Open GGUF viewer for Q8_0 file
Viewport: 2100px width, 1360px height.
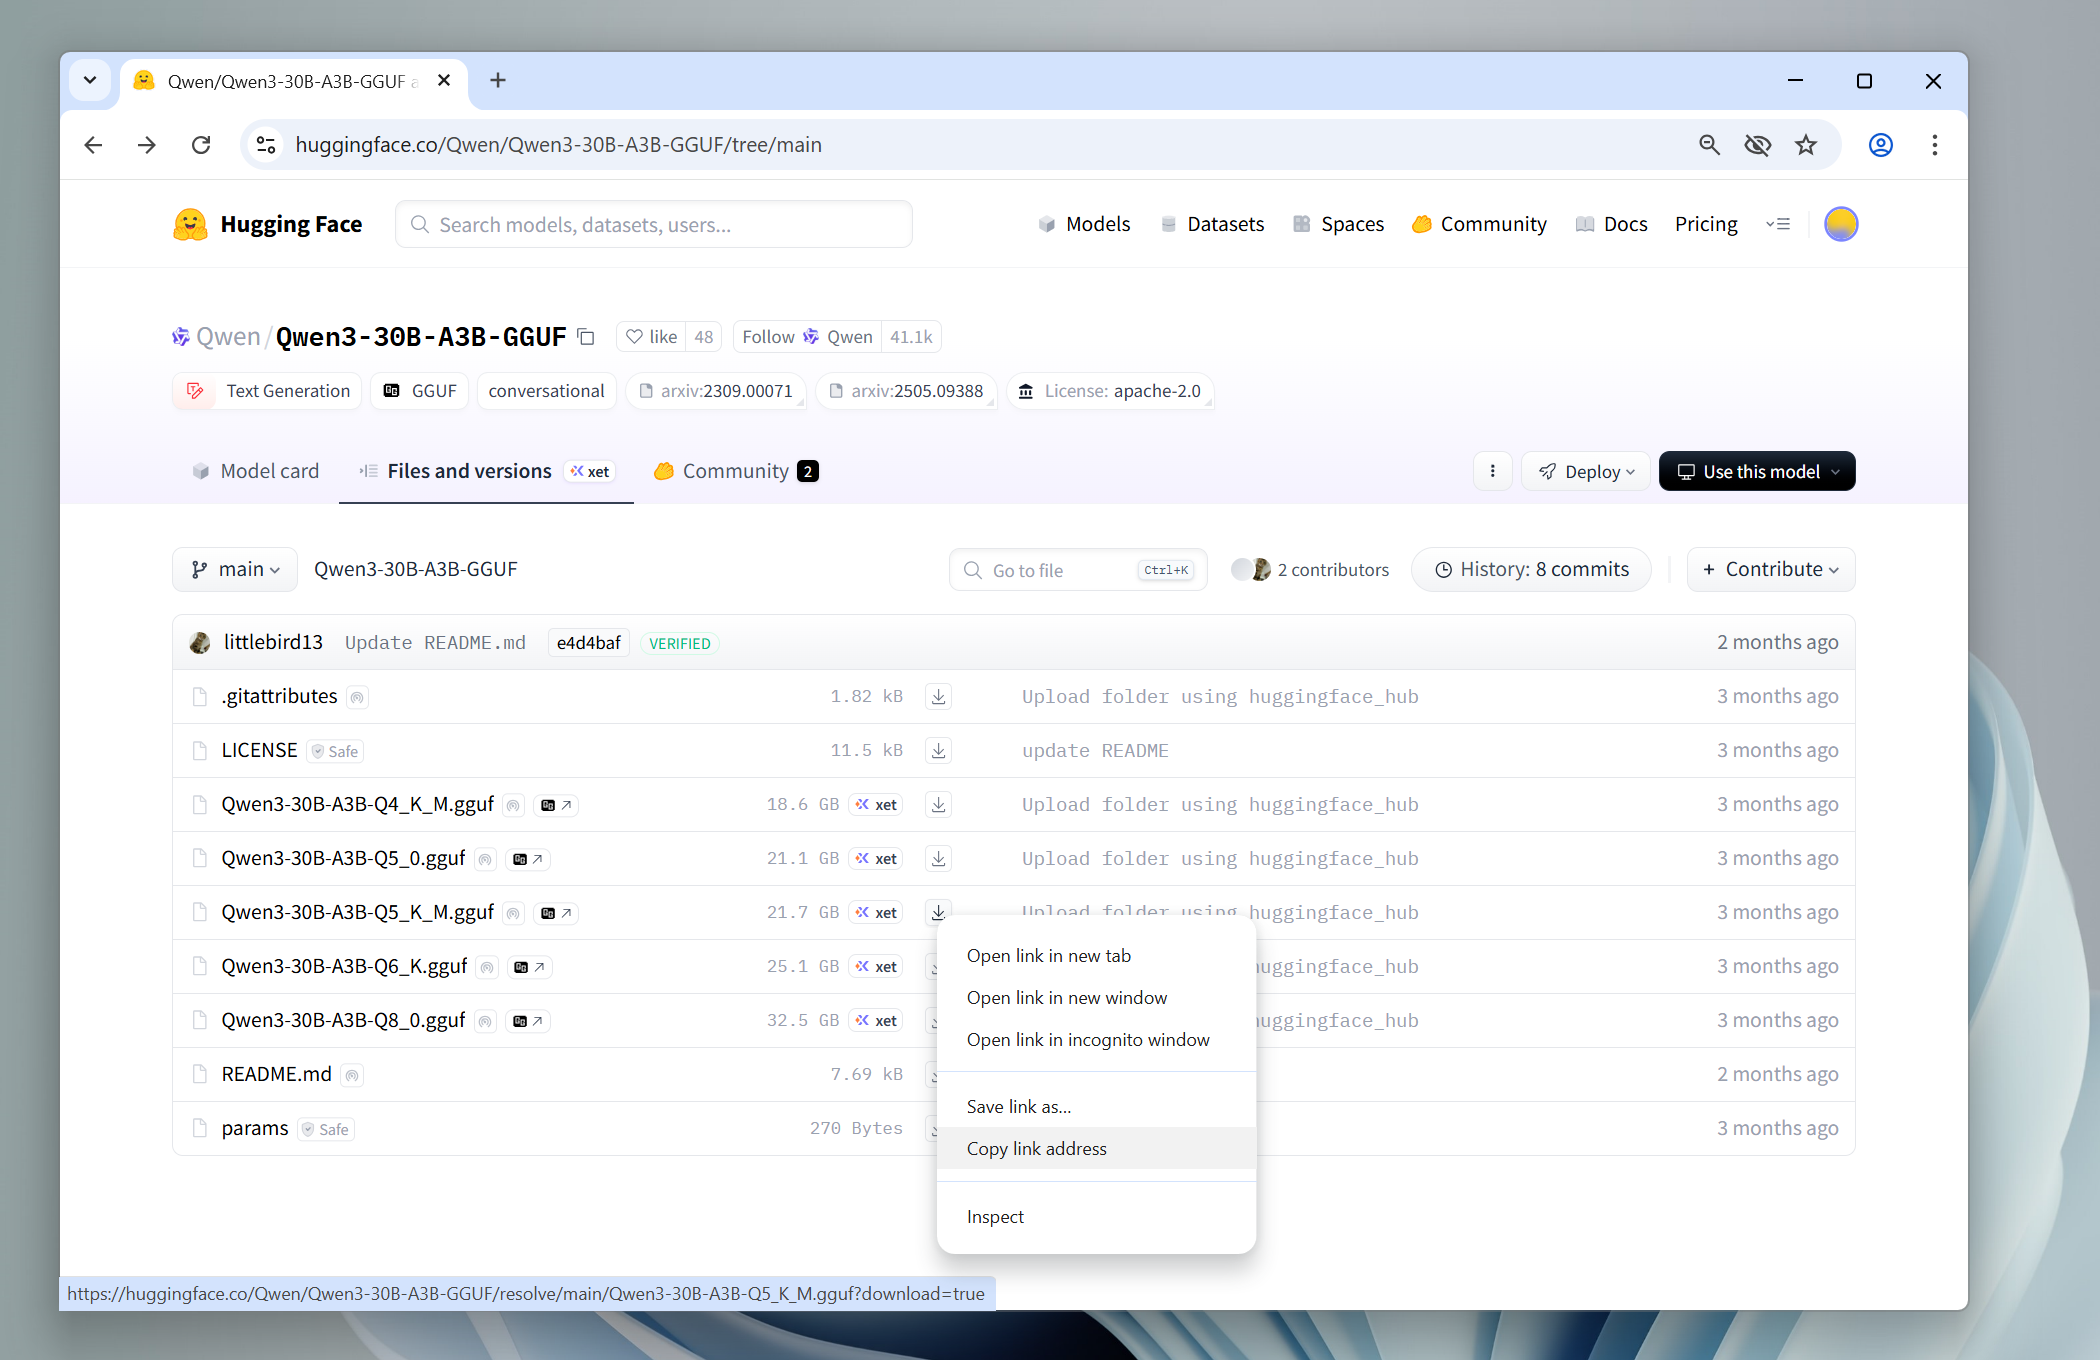coord(527,1021)
